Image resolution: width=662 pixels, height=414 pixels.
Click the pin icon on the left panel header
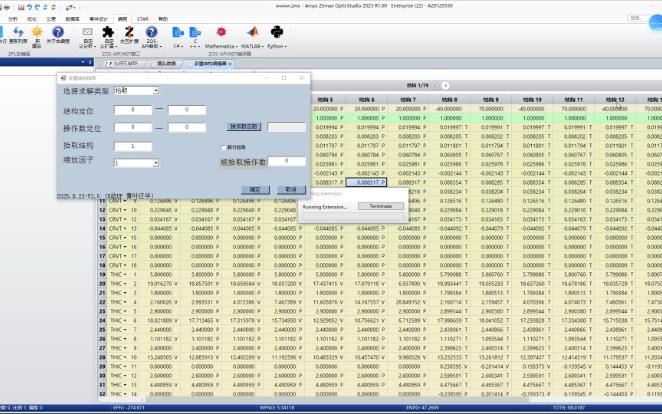point(90,62)
